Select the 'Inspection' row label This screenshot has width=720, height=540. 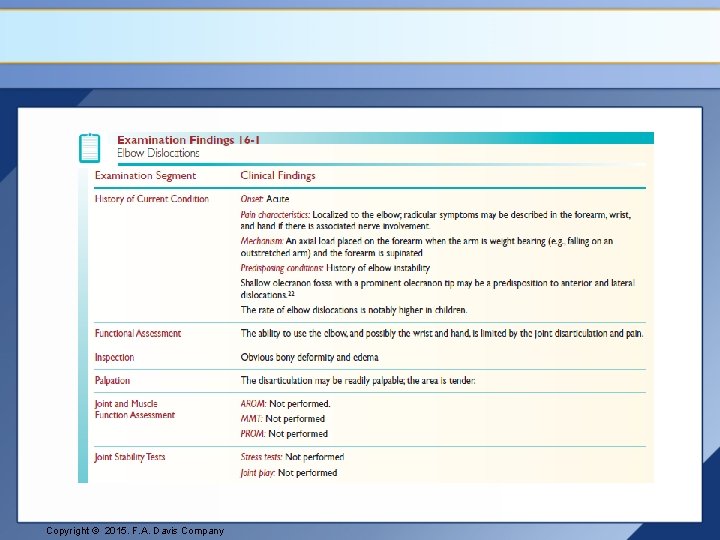114,357
